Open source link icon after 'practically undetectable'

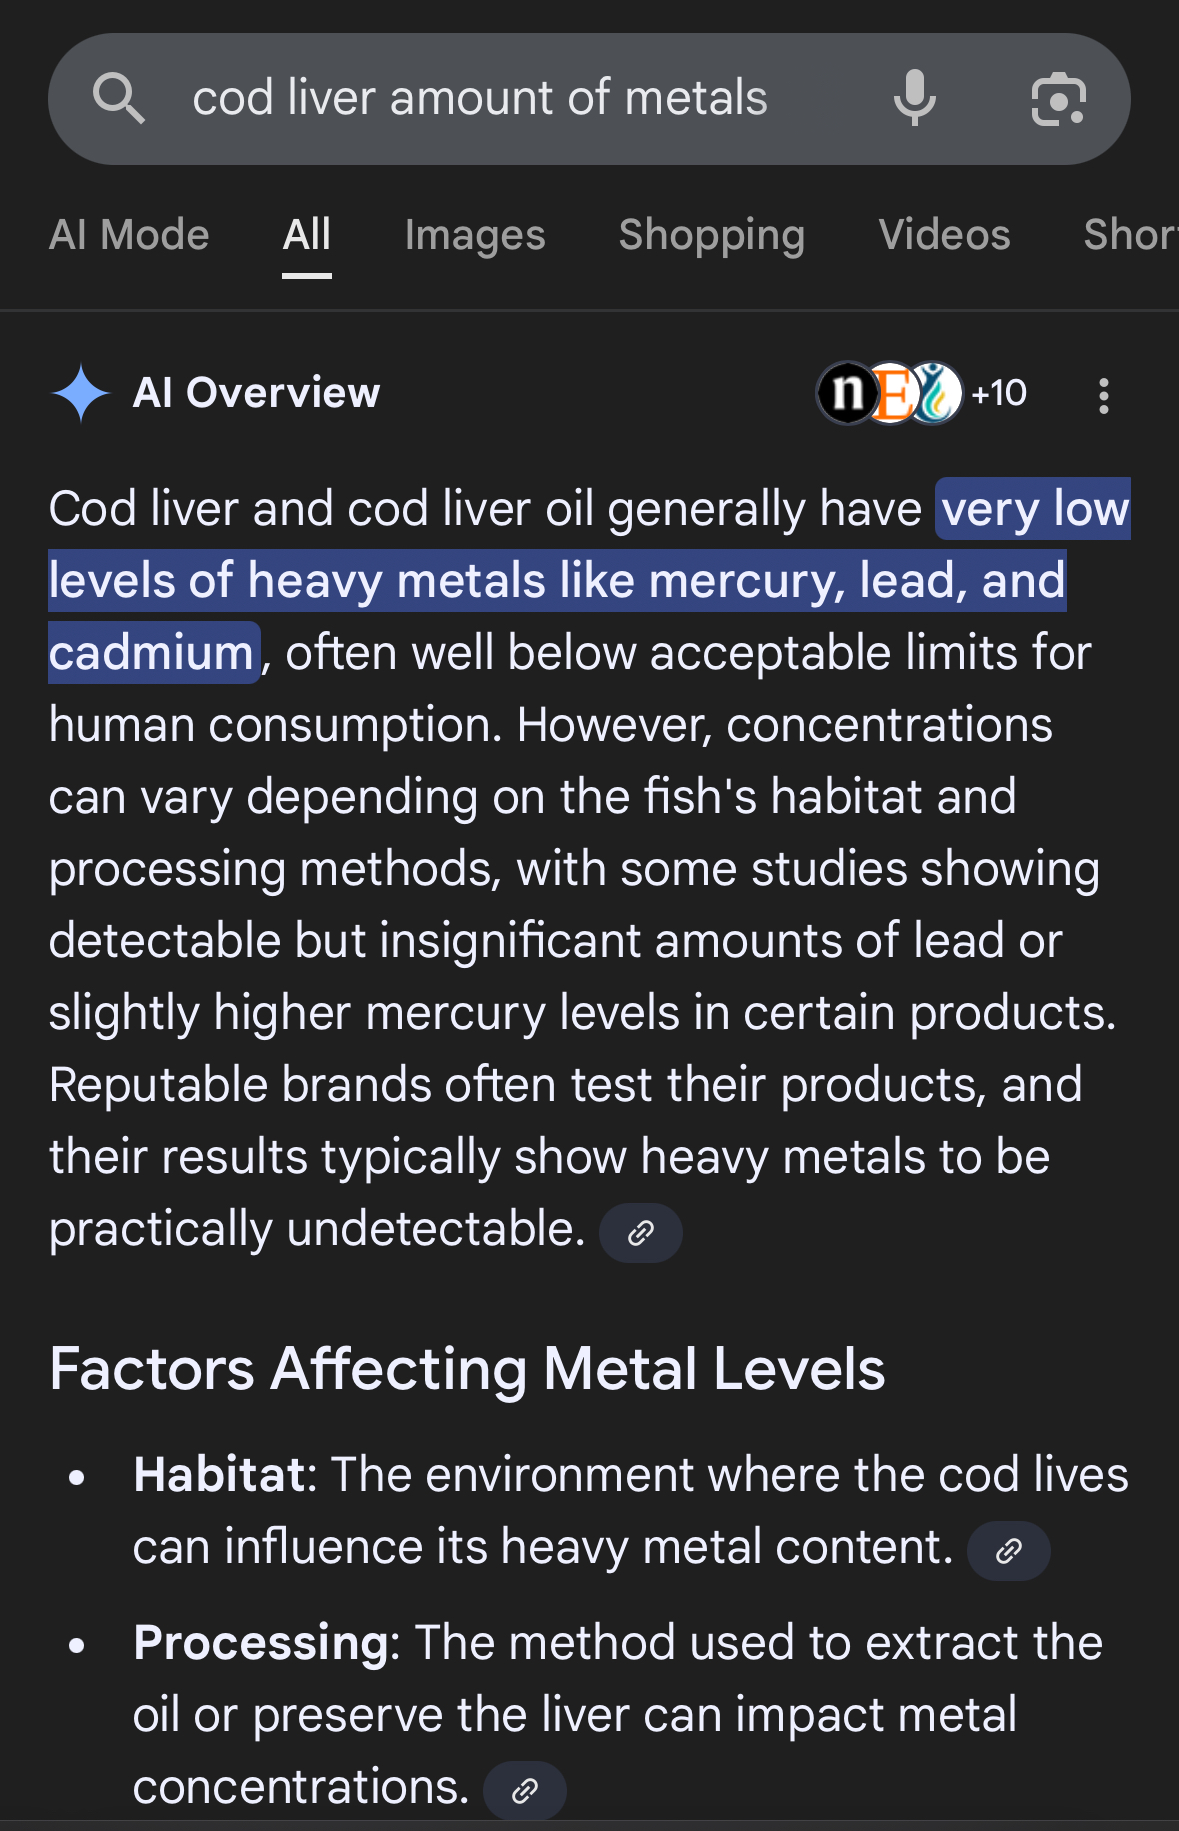click(x=641, y=1232)
